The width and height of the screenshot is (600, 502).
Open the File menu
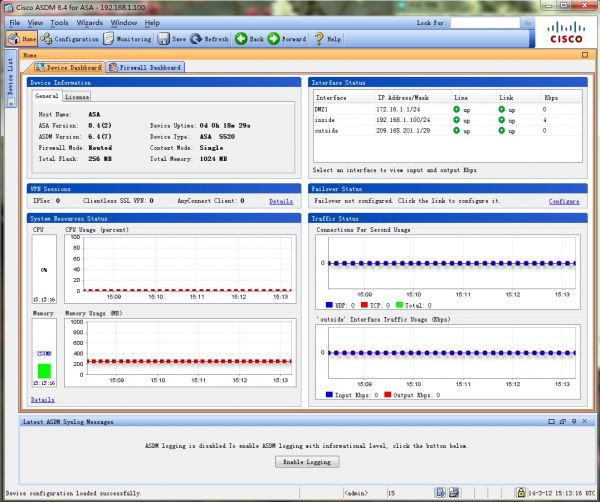(15, 23)
